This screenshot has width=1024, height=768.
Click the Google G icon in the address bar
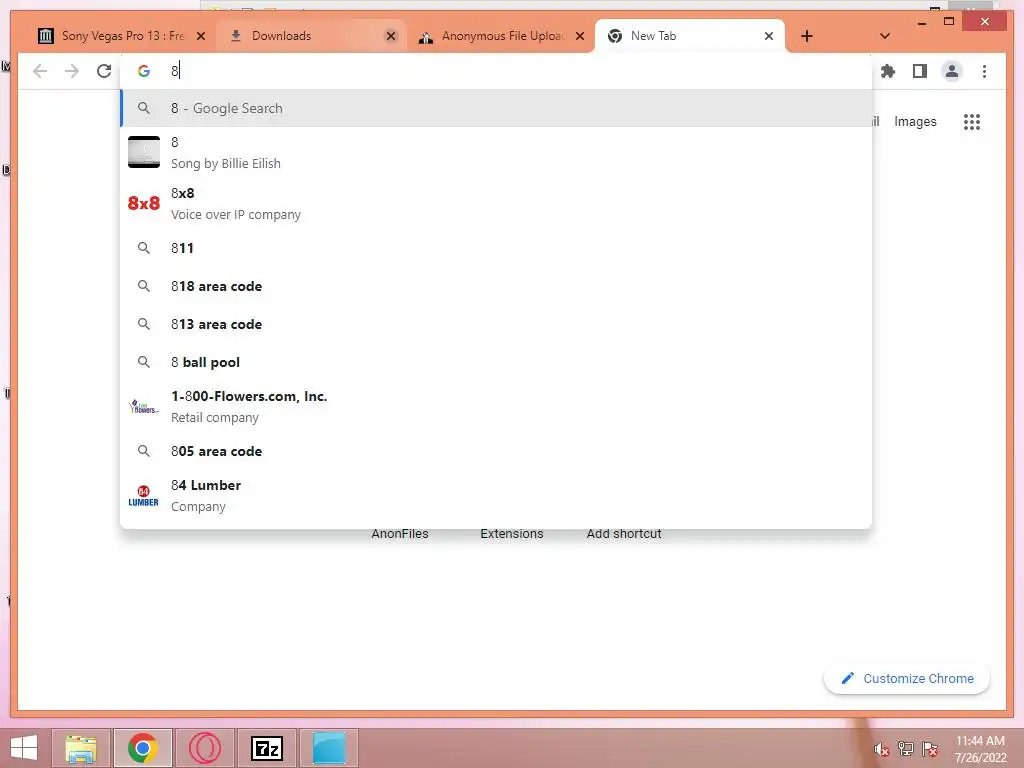tap(144, 71)
